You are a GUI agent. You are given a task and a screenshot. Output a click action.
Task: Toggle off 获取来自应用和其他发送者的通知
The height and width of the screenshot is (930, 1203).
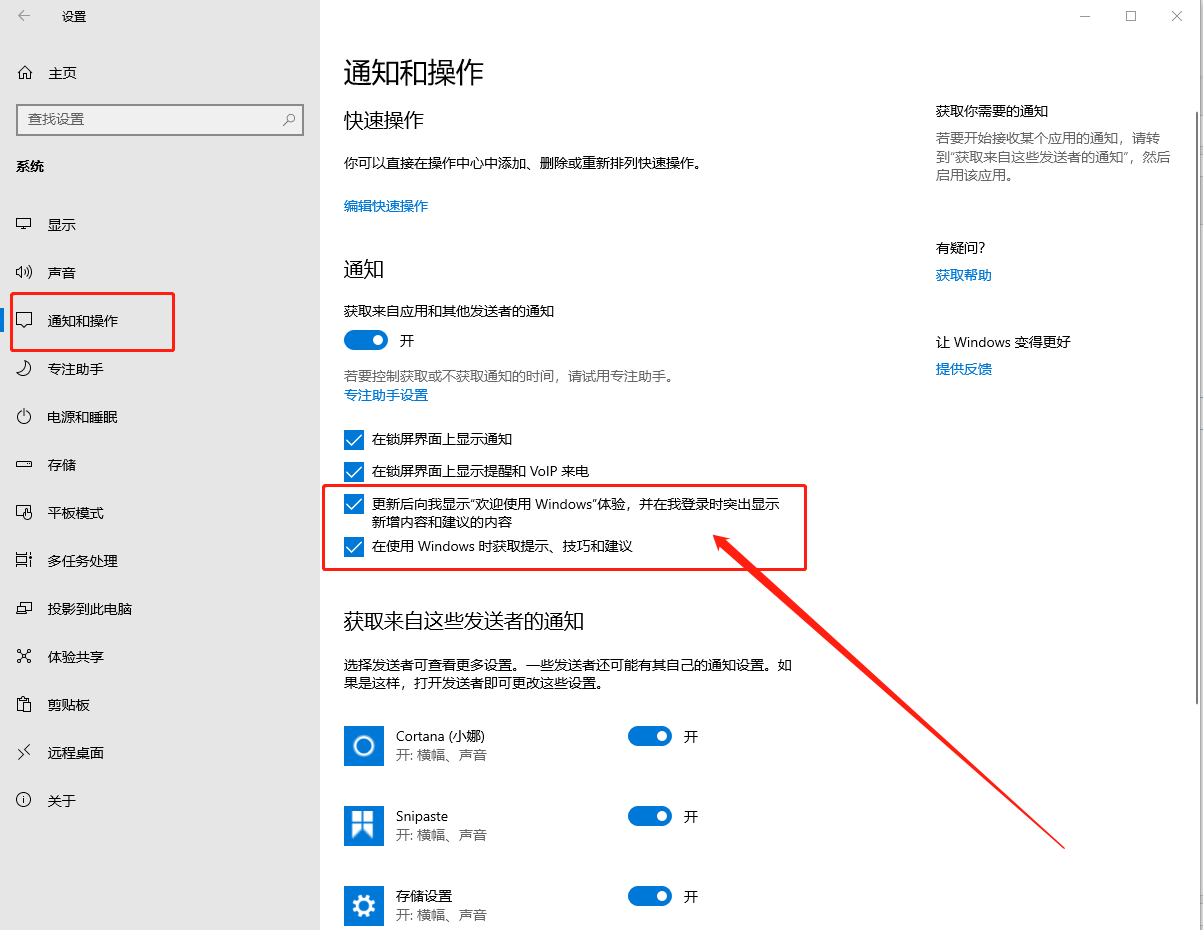point(365,340)
